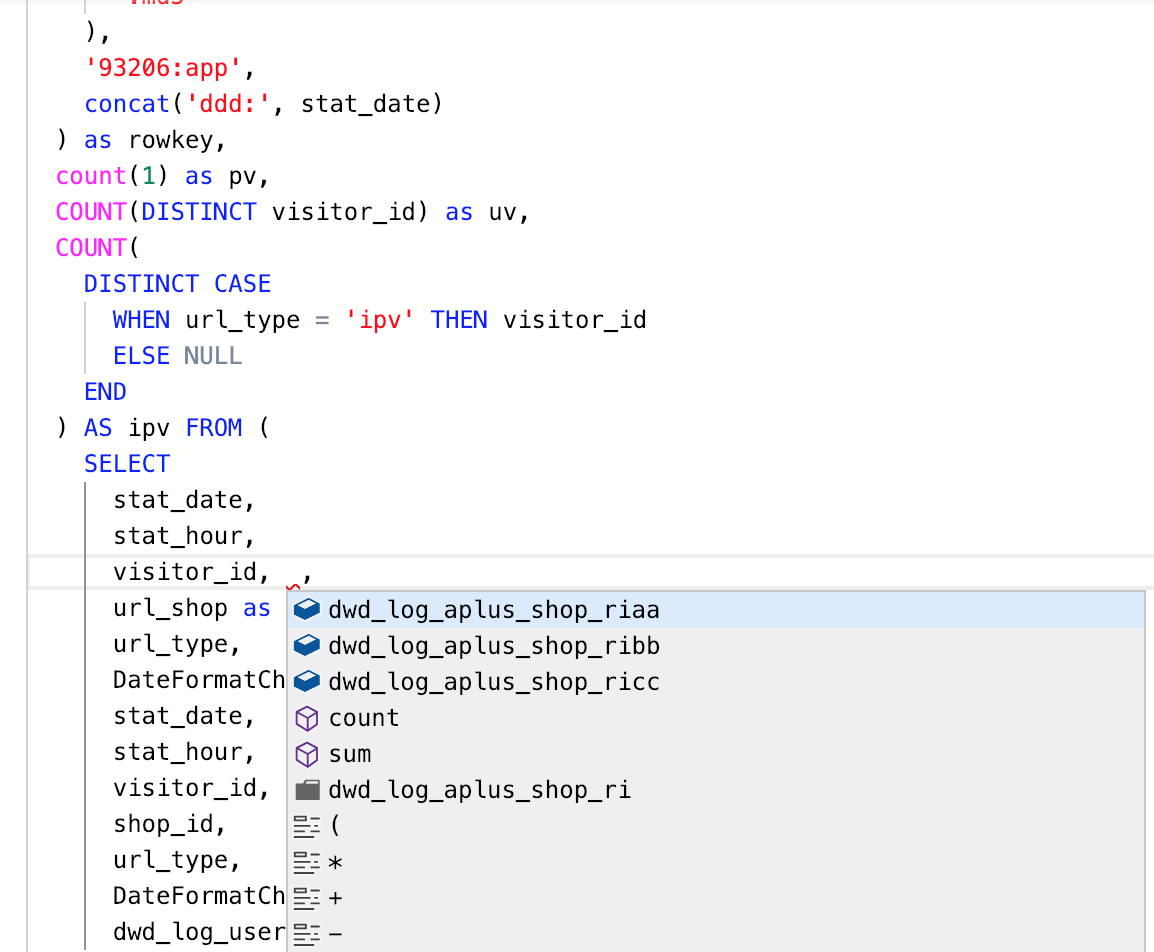The height and width of the screenshot is (952, 1154).
Task: Click rowkey alias in the code
Action: coord(170,140)
